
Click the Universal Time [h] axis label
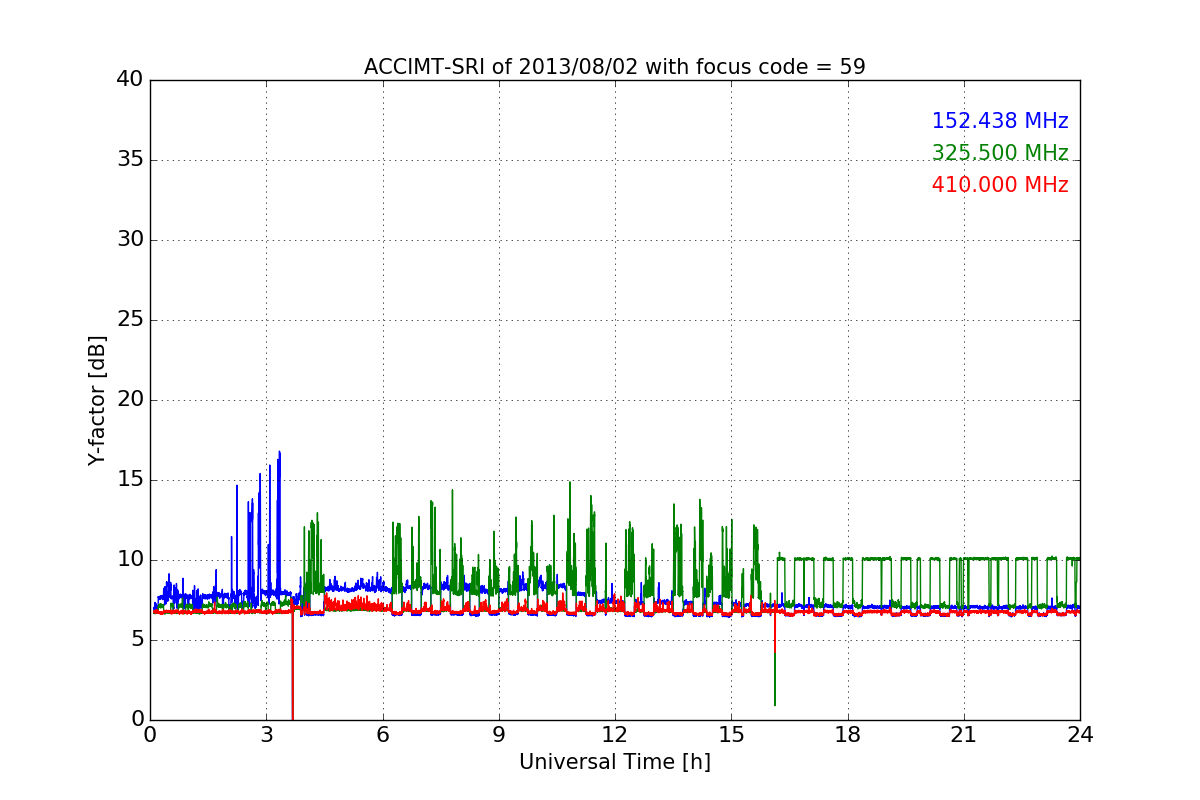[x=614, y=762]
